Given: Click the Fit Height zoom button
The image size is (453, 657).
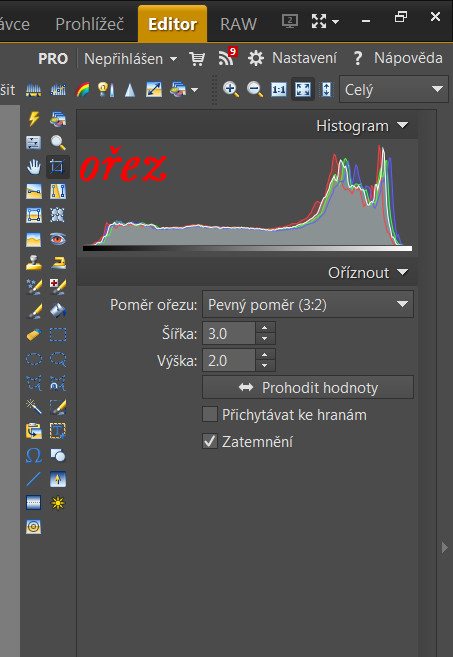Looking at the screenshot, I should click(326, 89).
